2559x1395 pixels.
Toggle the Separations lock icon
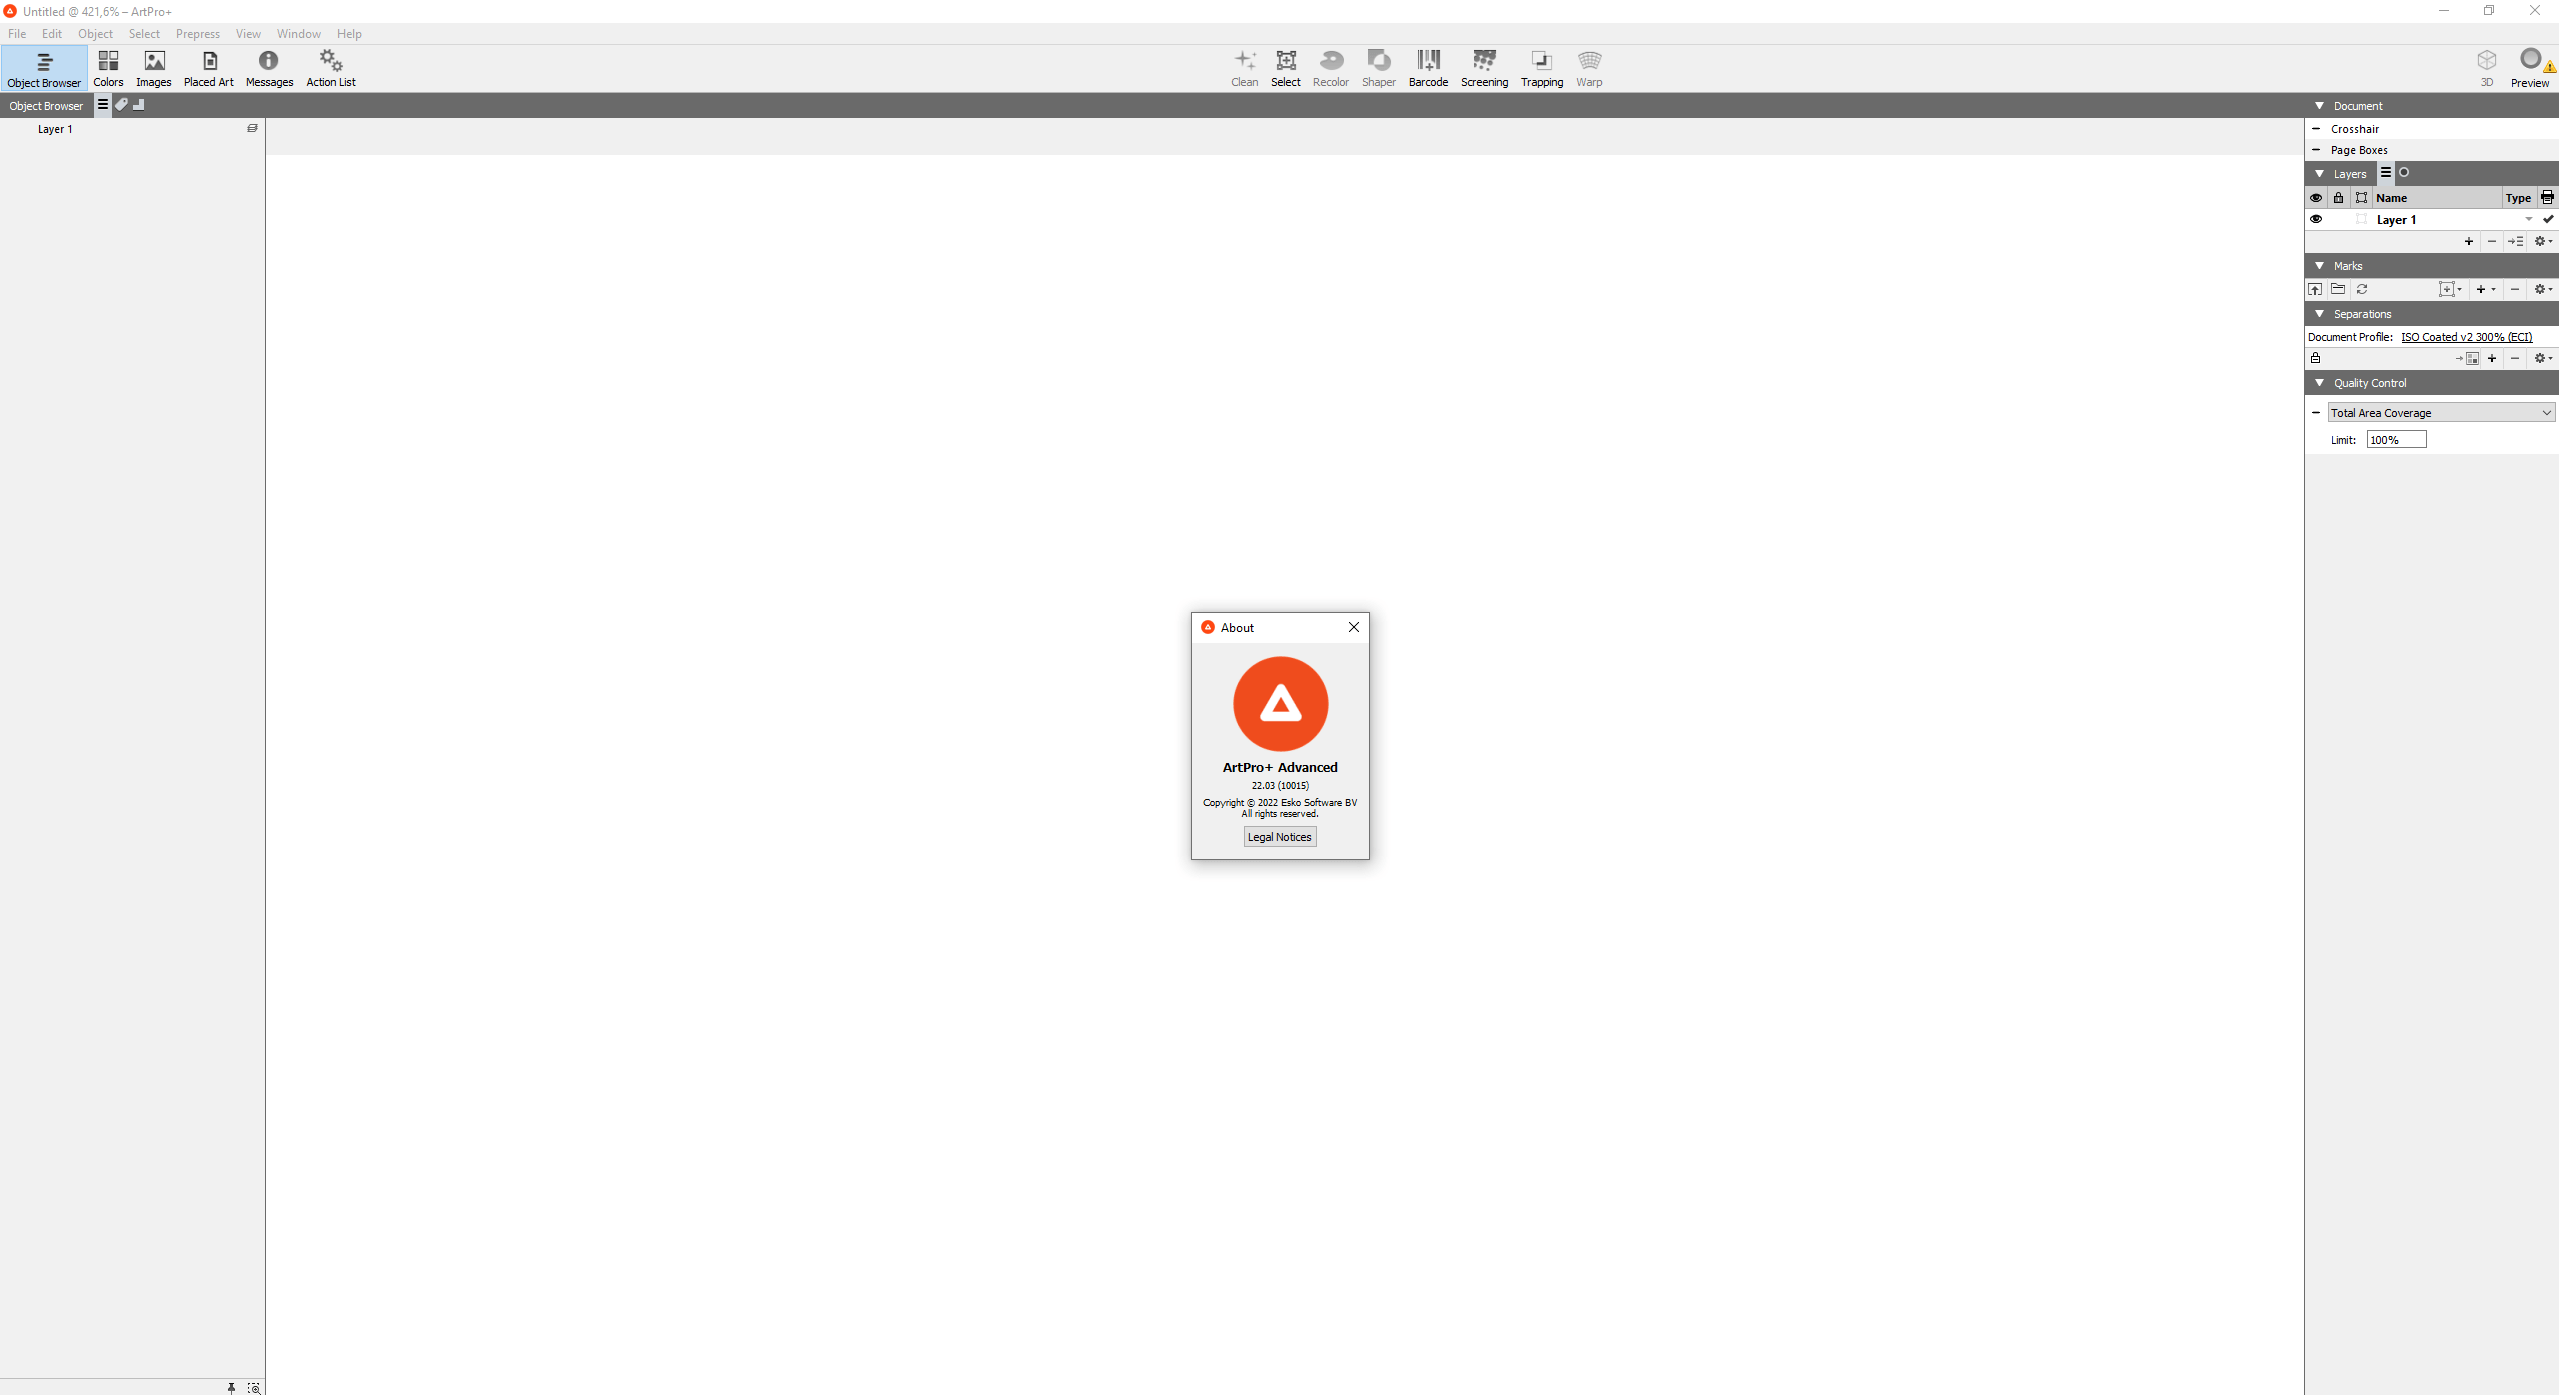[2315, 358]
